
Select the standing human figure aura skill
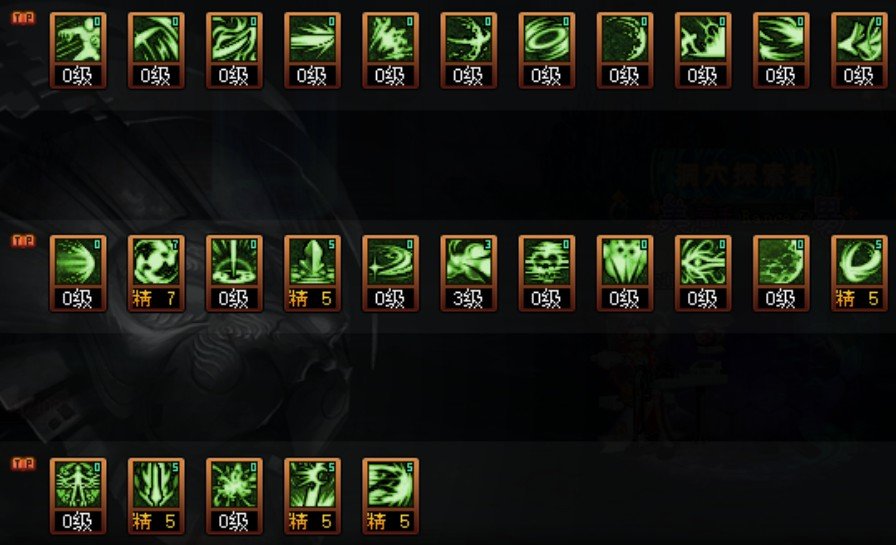tap(78, 496)
